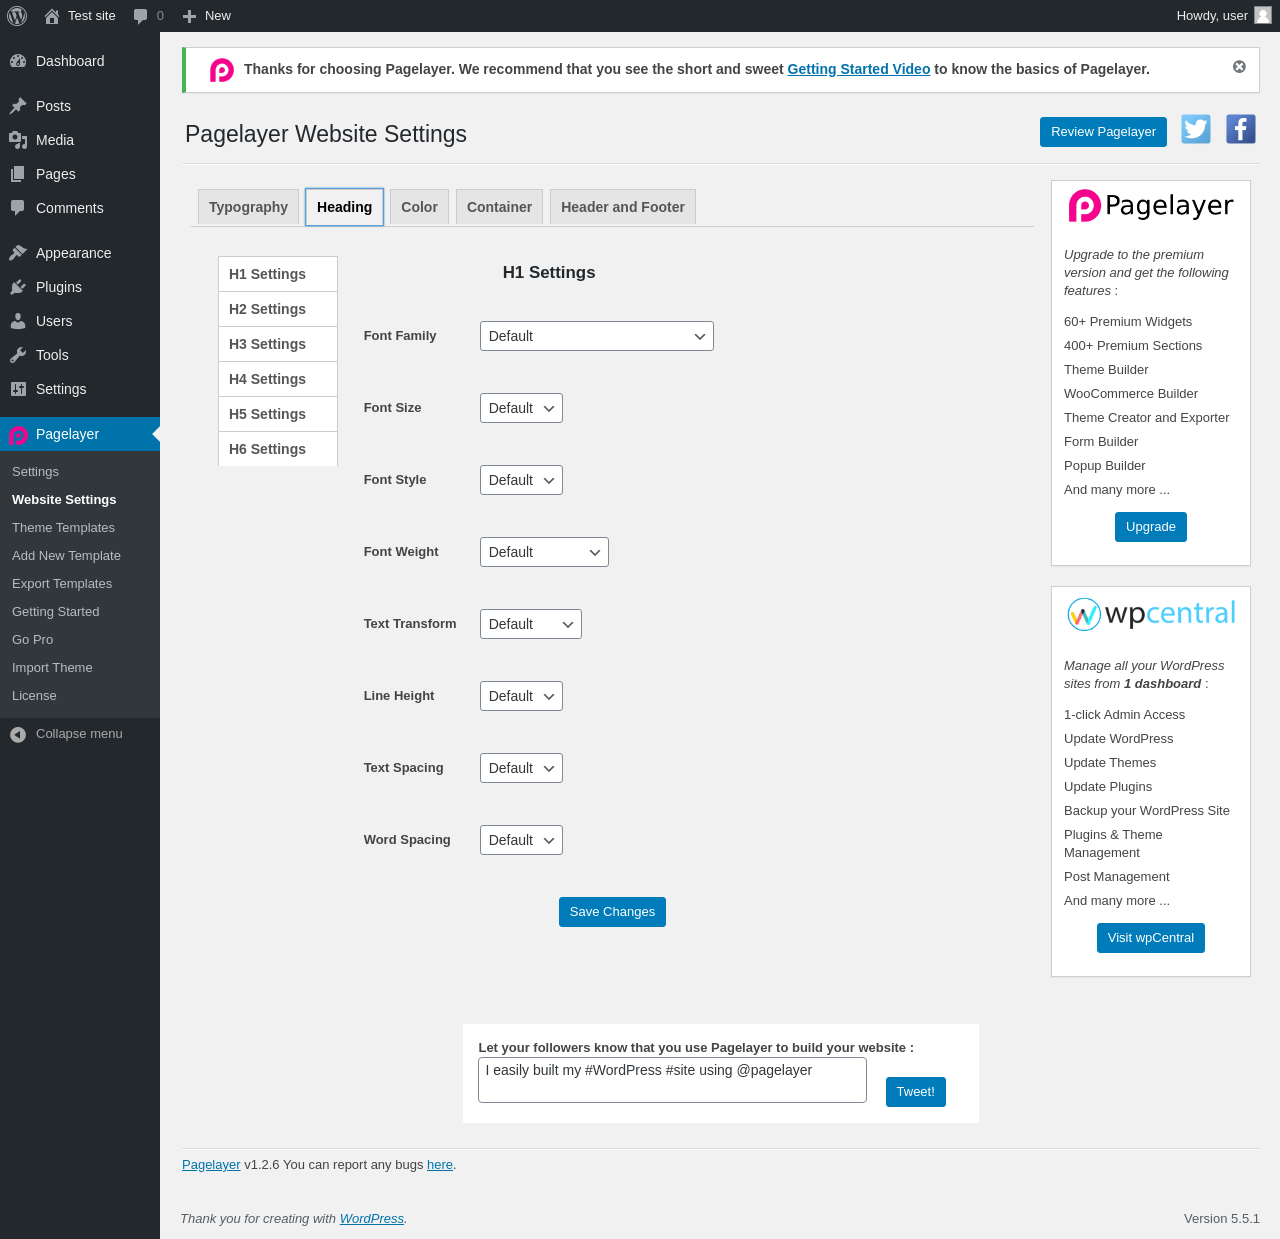Click the Posts pushpin icon

(x=18, y=106)
